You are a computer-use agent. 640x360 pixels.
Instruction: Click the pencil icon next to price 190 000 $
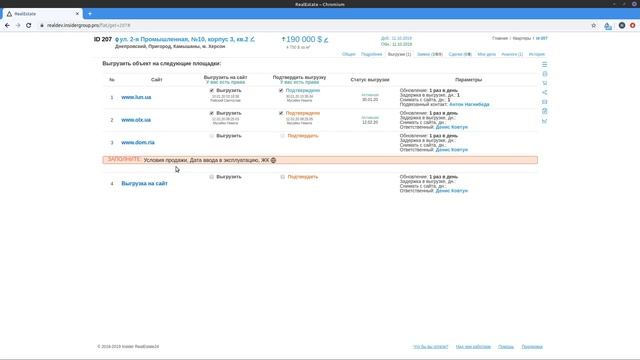(x=326, y=40)
